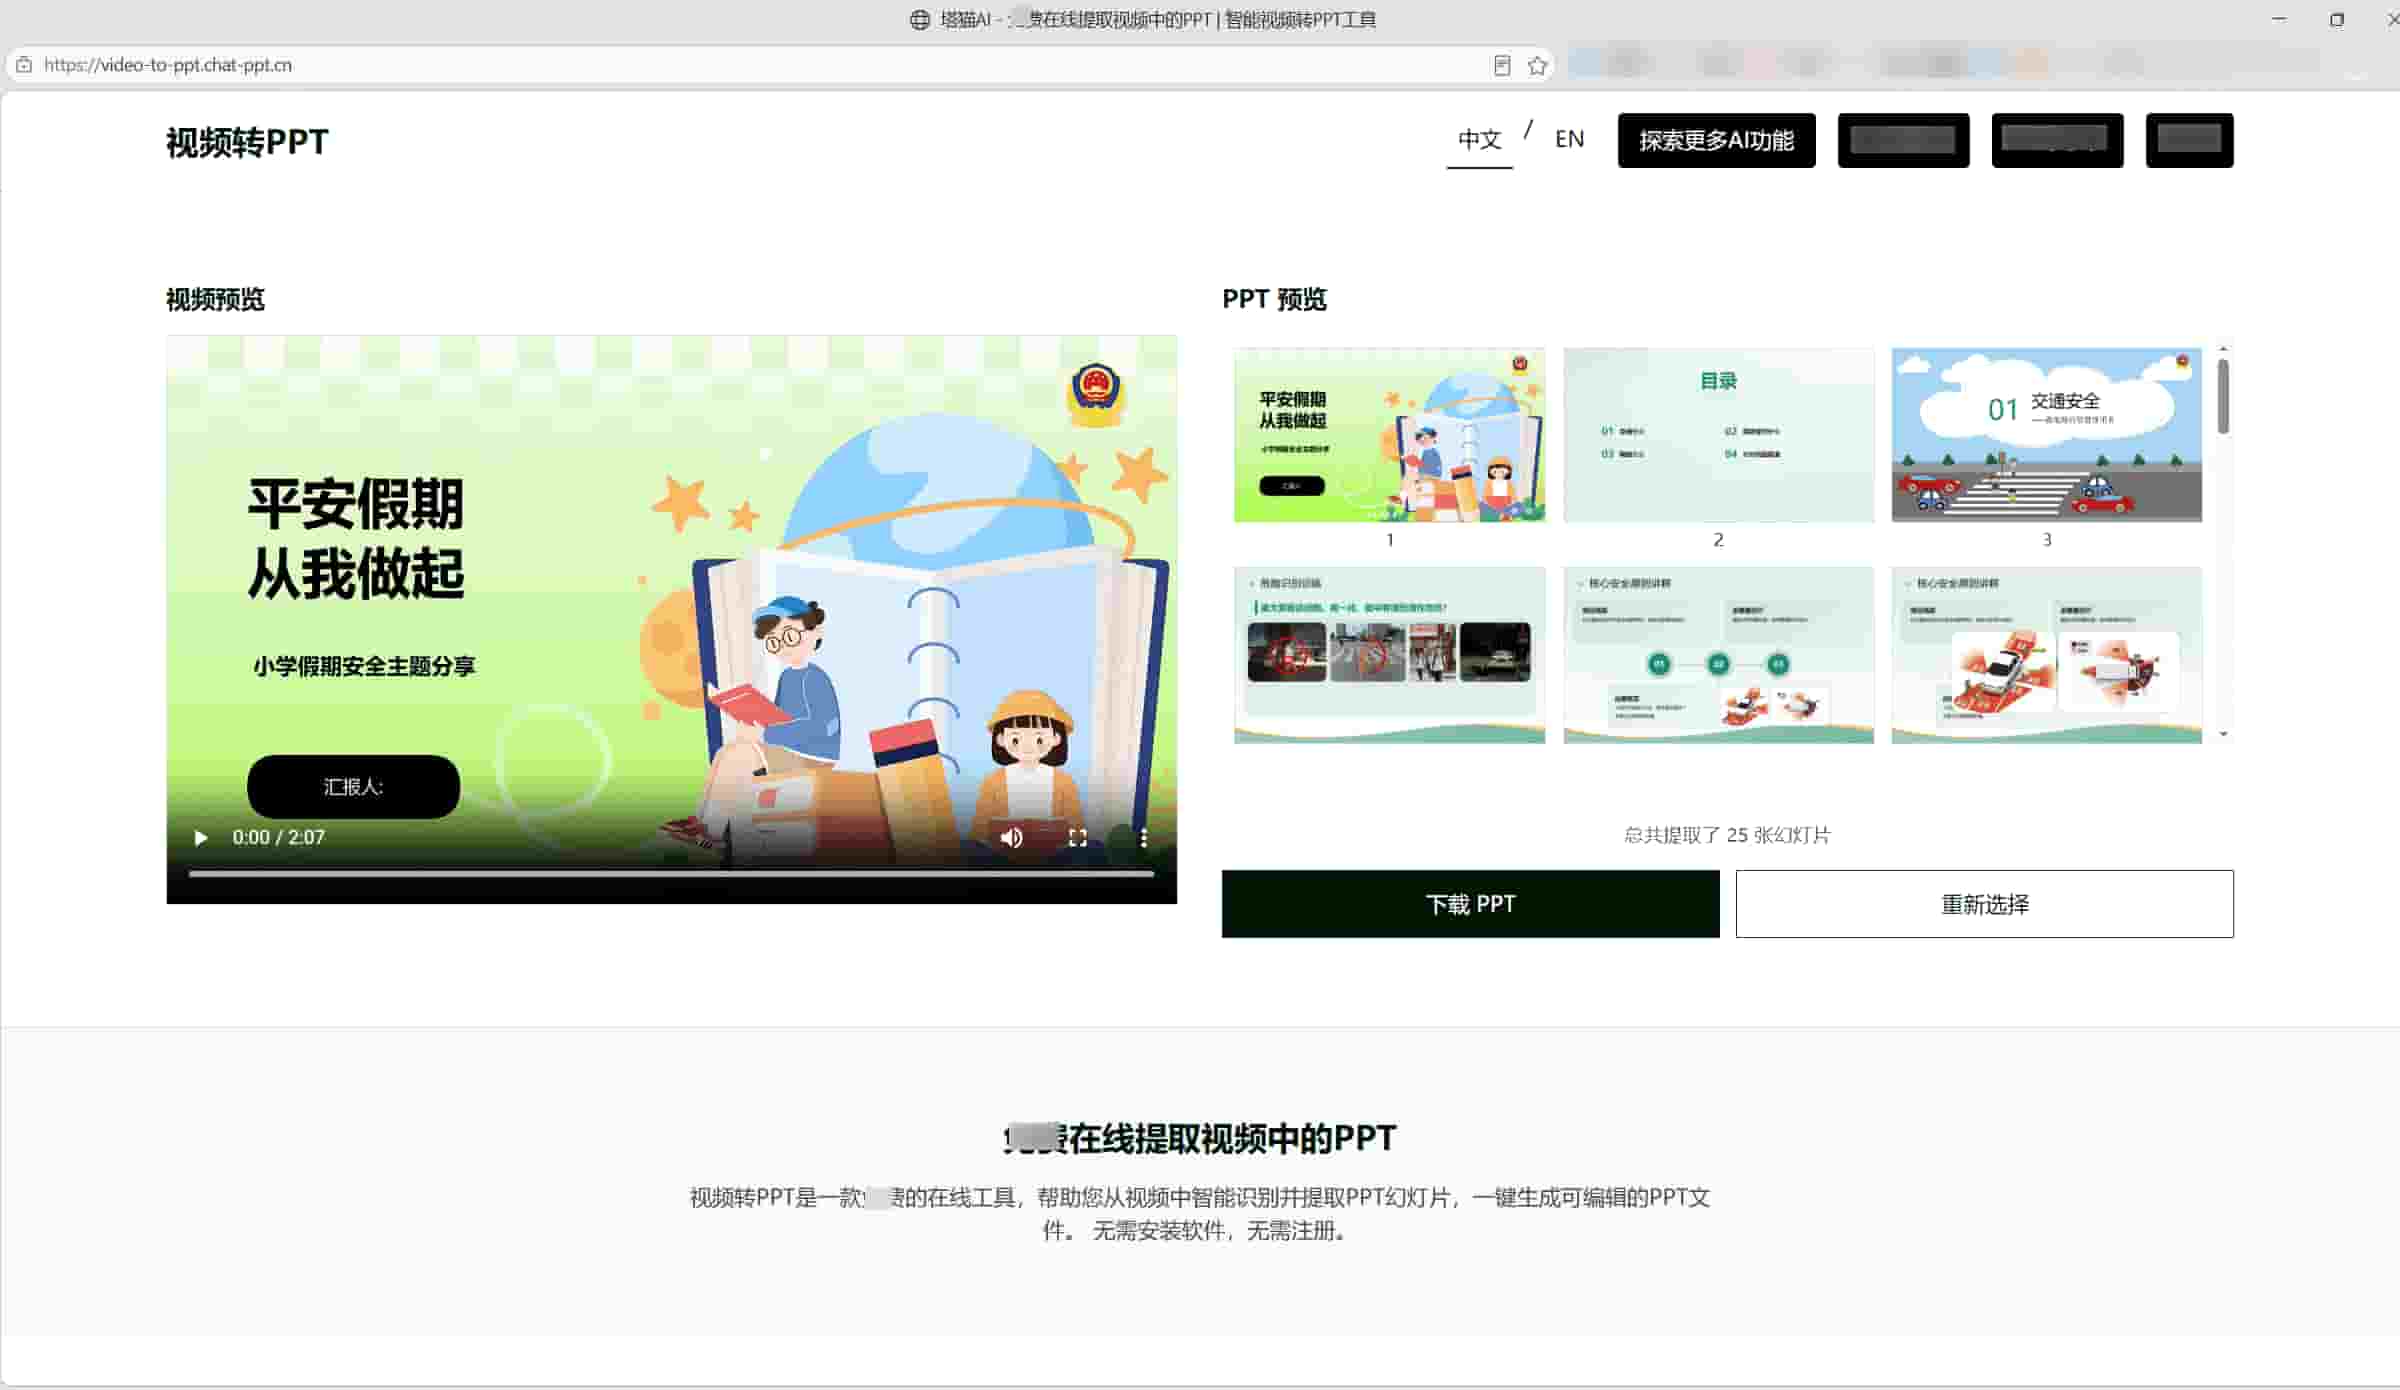The width and height of the screenshot is (2400, 1390).
Task: Restore down the browser window
Action: pos(2336,19)
